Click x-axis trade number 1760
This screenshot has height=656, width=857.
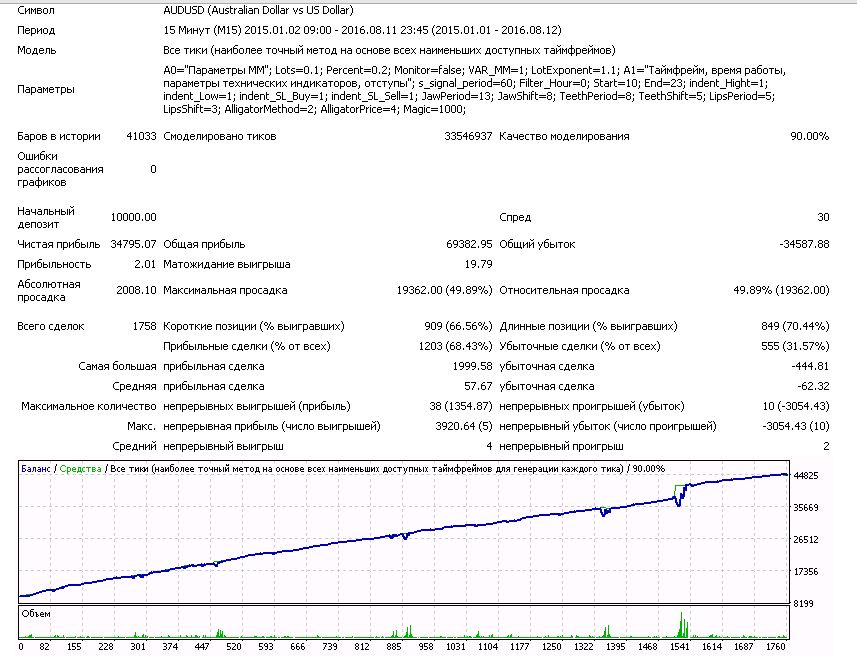775,647
